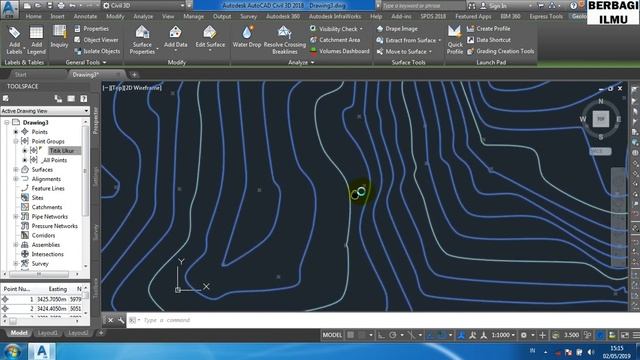
Task: Switch to the Analyze ribbon tab
Action: pos(143,16)
